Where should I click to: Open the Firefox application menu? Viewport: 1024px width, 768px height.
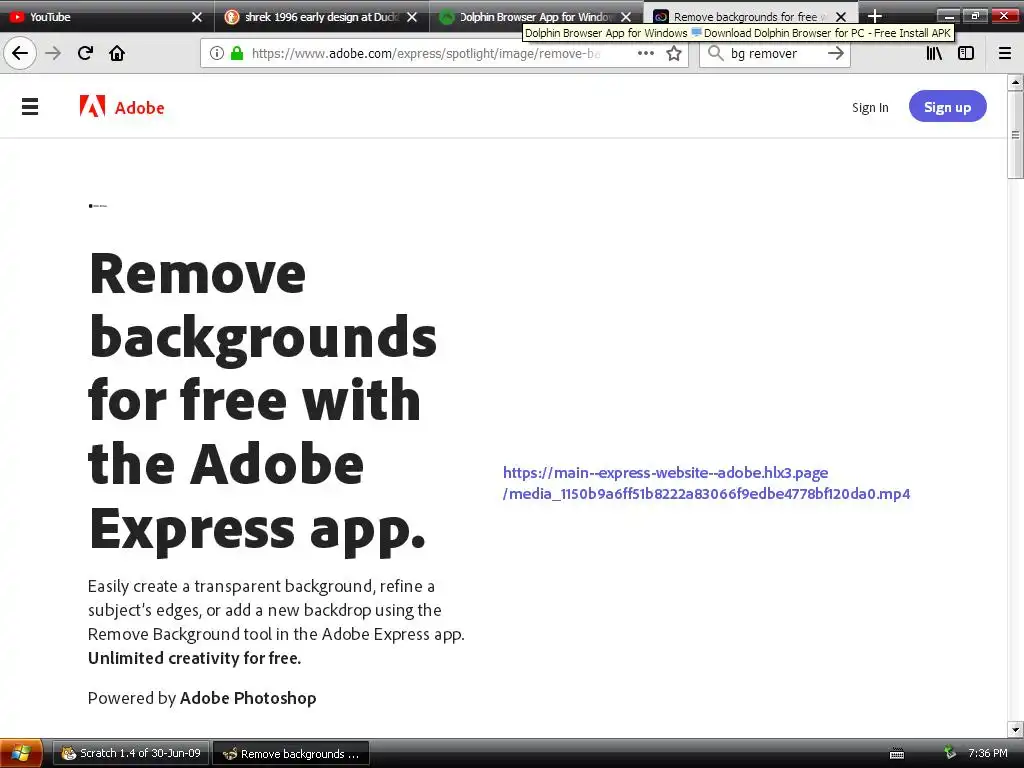click(1005, 53)
